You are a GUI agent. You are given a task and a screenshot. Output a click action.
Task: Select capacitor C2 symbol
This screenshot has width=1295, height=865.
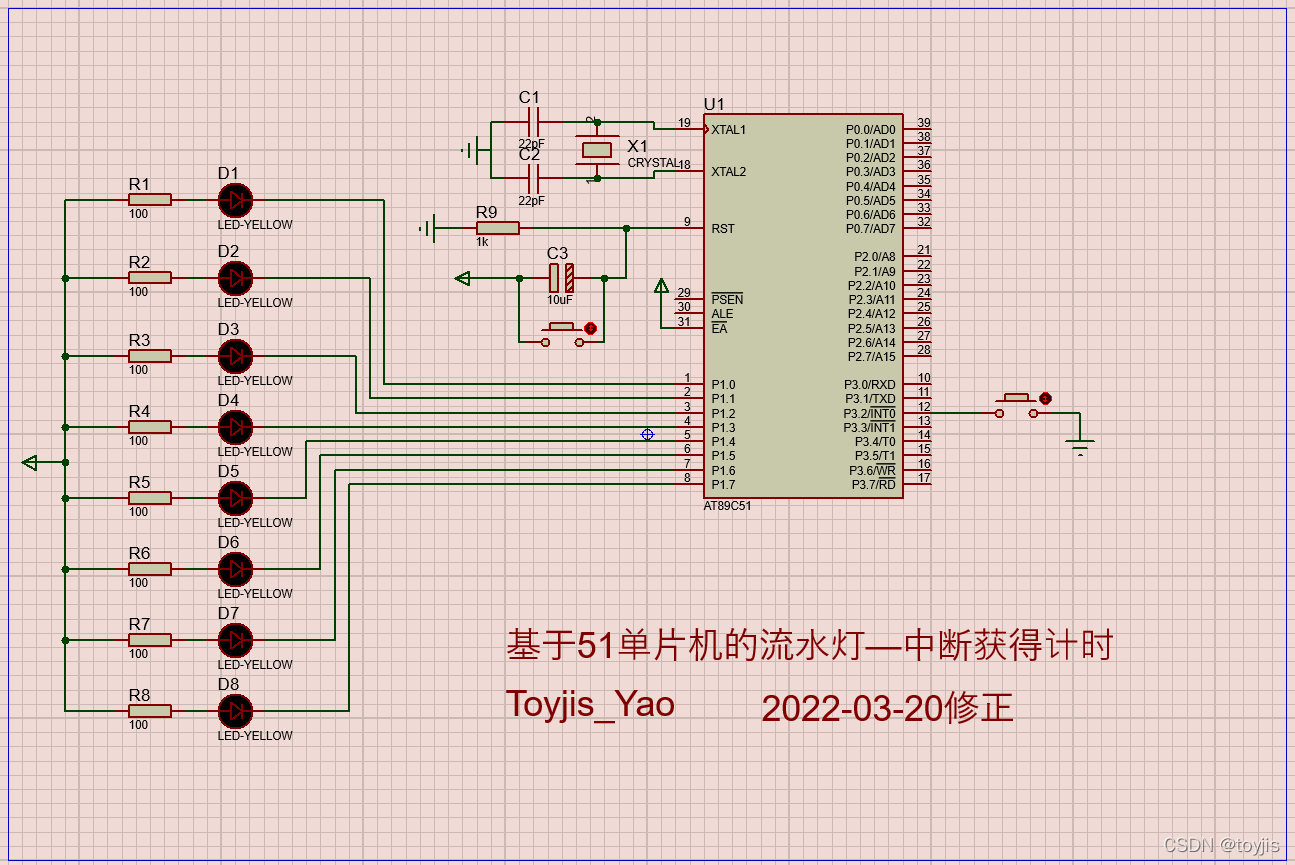coord(533,179)
